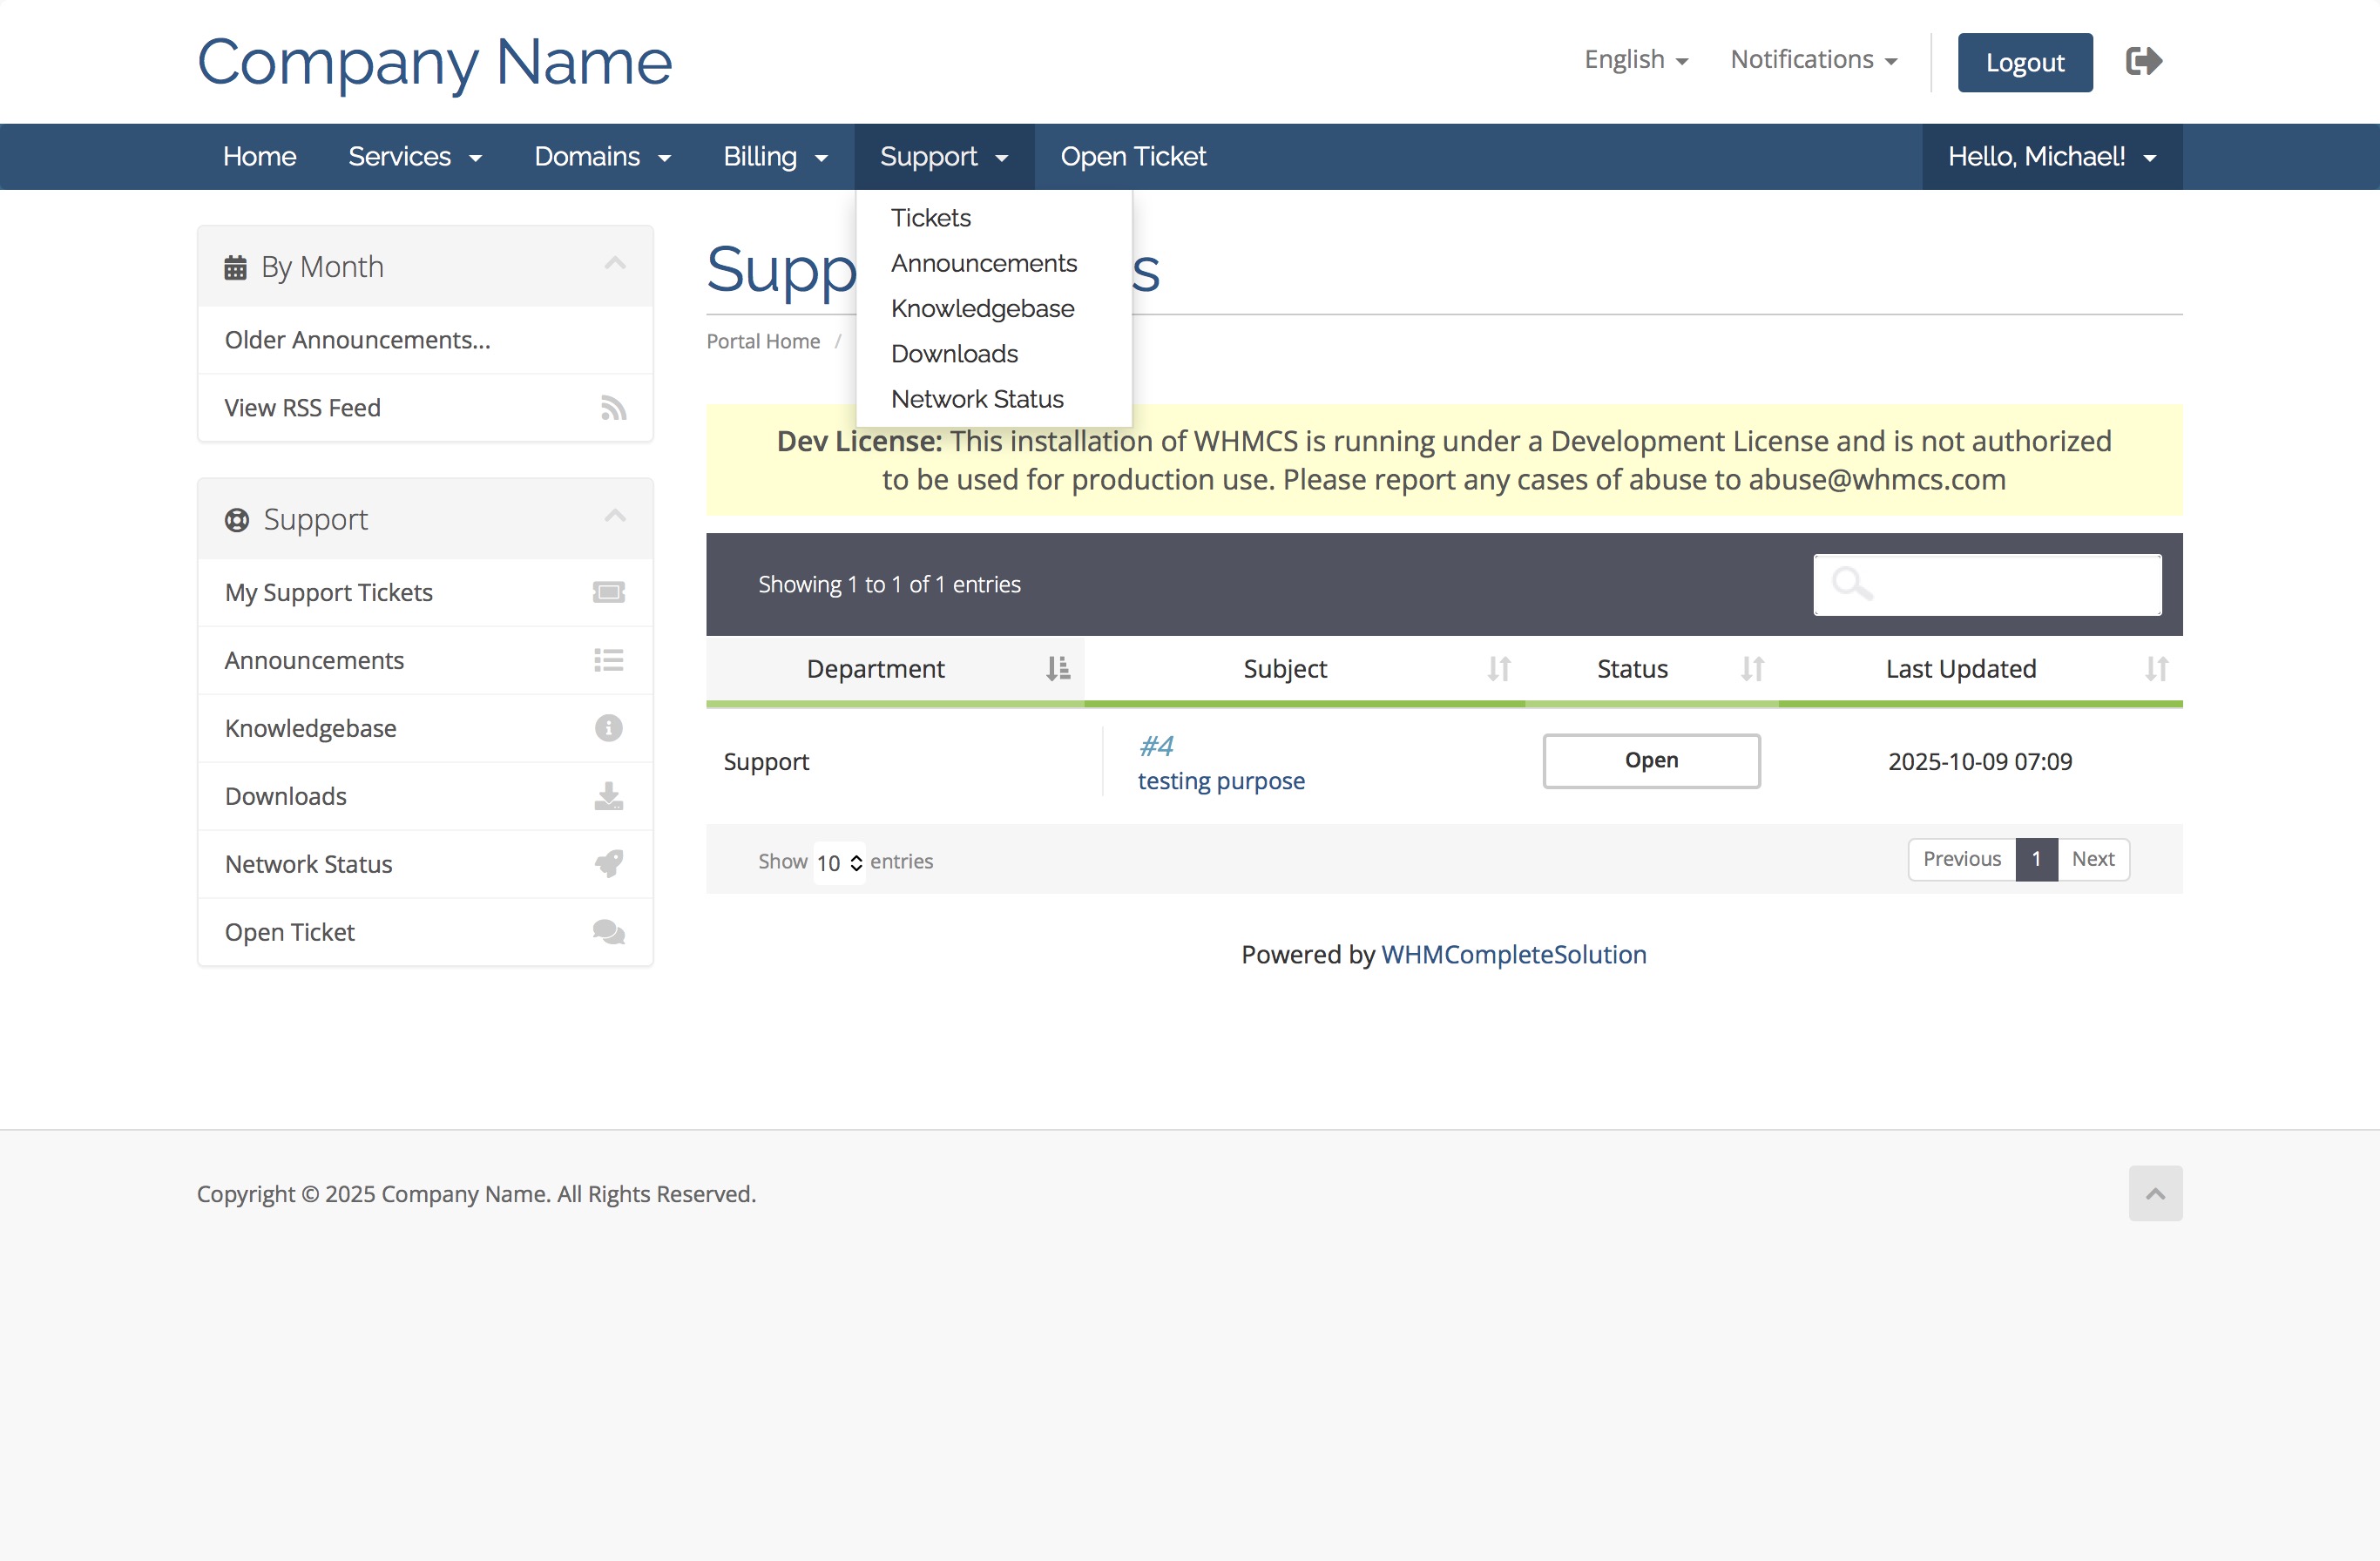This screenshot has height=1561, width=2380.
Task: Change the show entries count dropdown
Action: coord(838,863)
